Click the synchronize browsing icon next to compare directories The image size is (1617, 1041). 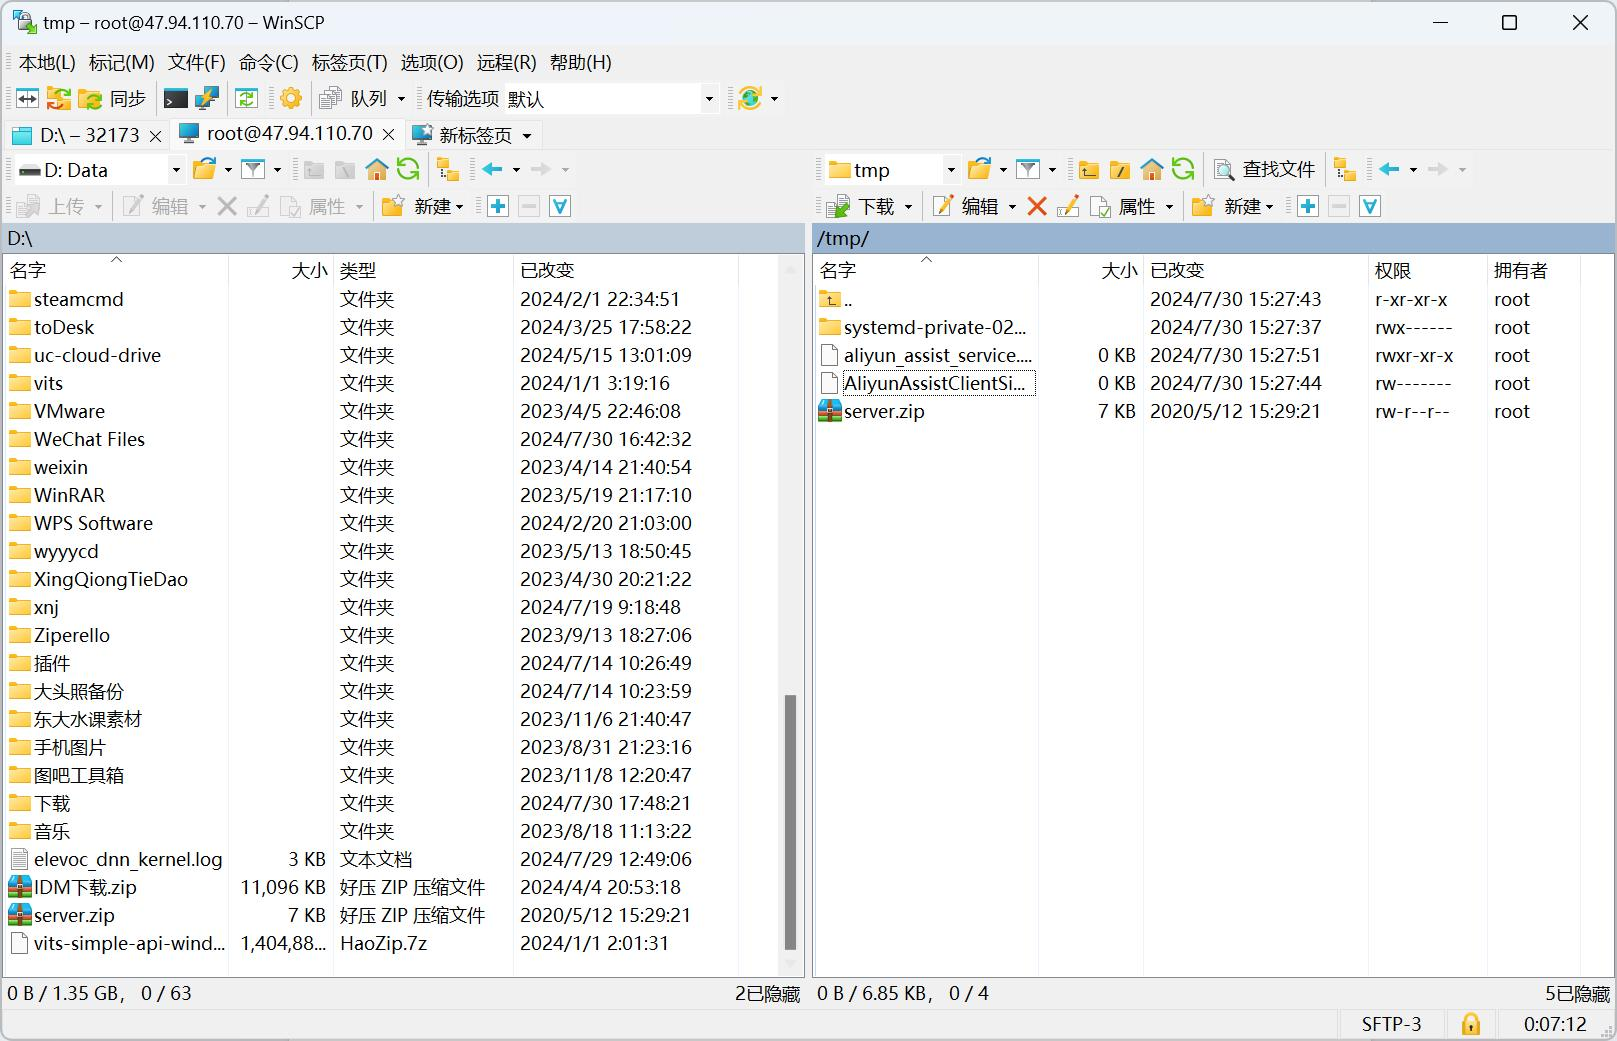click(59, 98)
